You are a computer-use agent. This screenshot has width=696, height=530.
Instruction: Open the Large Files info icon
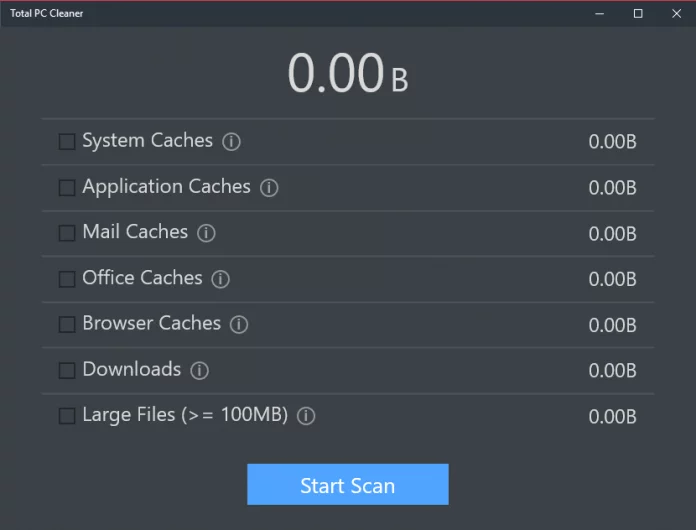tap(306, 416)
